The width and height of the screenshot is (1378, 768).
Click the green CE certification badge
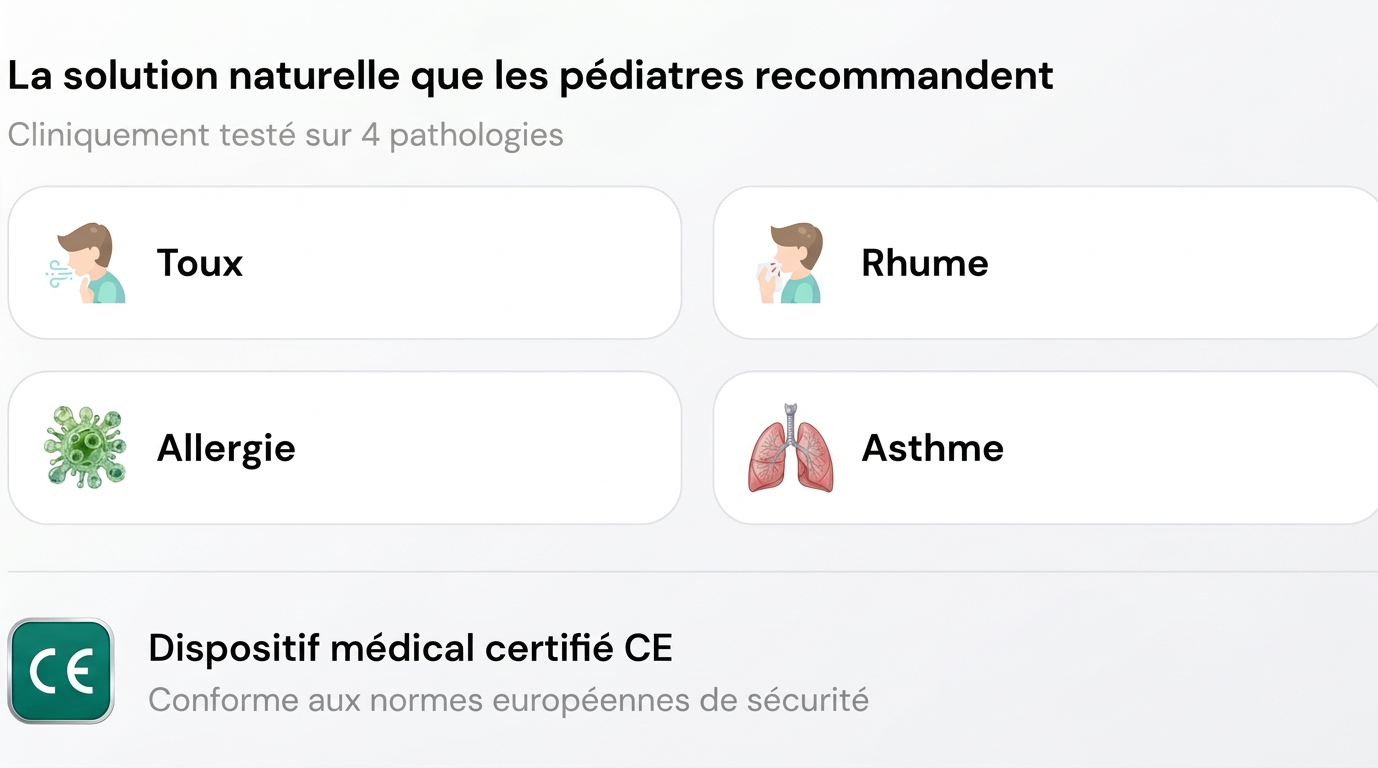pyautogui.click(x=60, y=670)
